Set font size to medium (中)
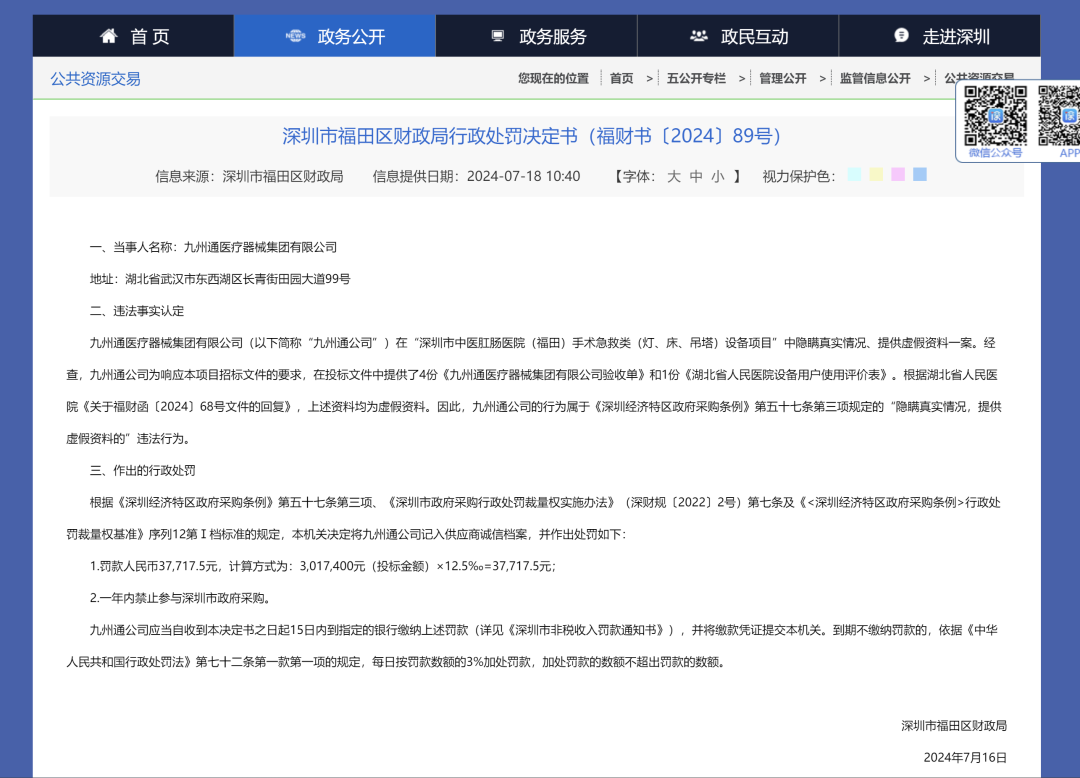 [696, 176]
